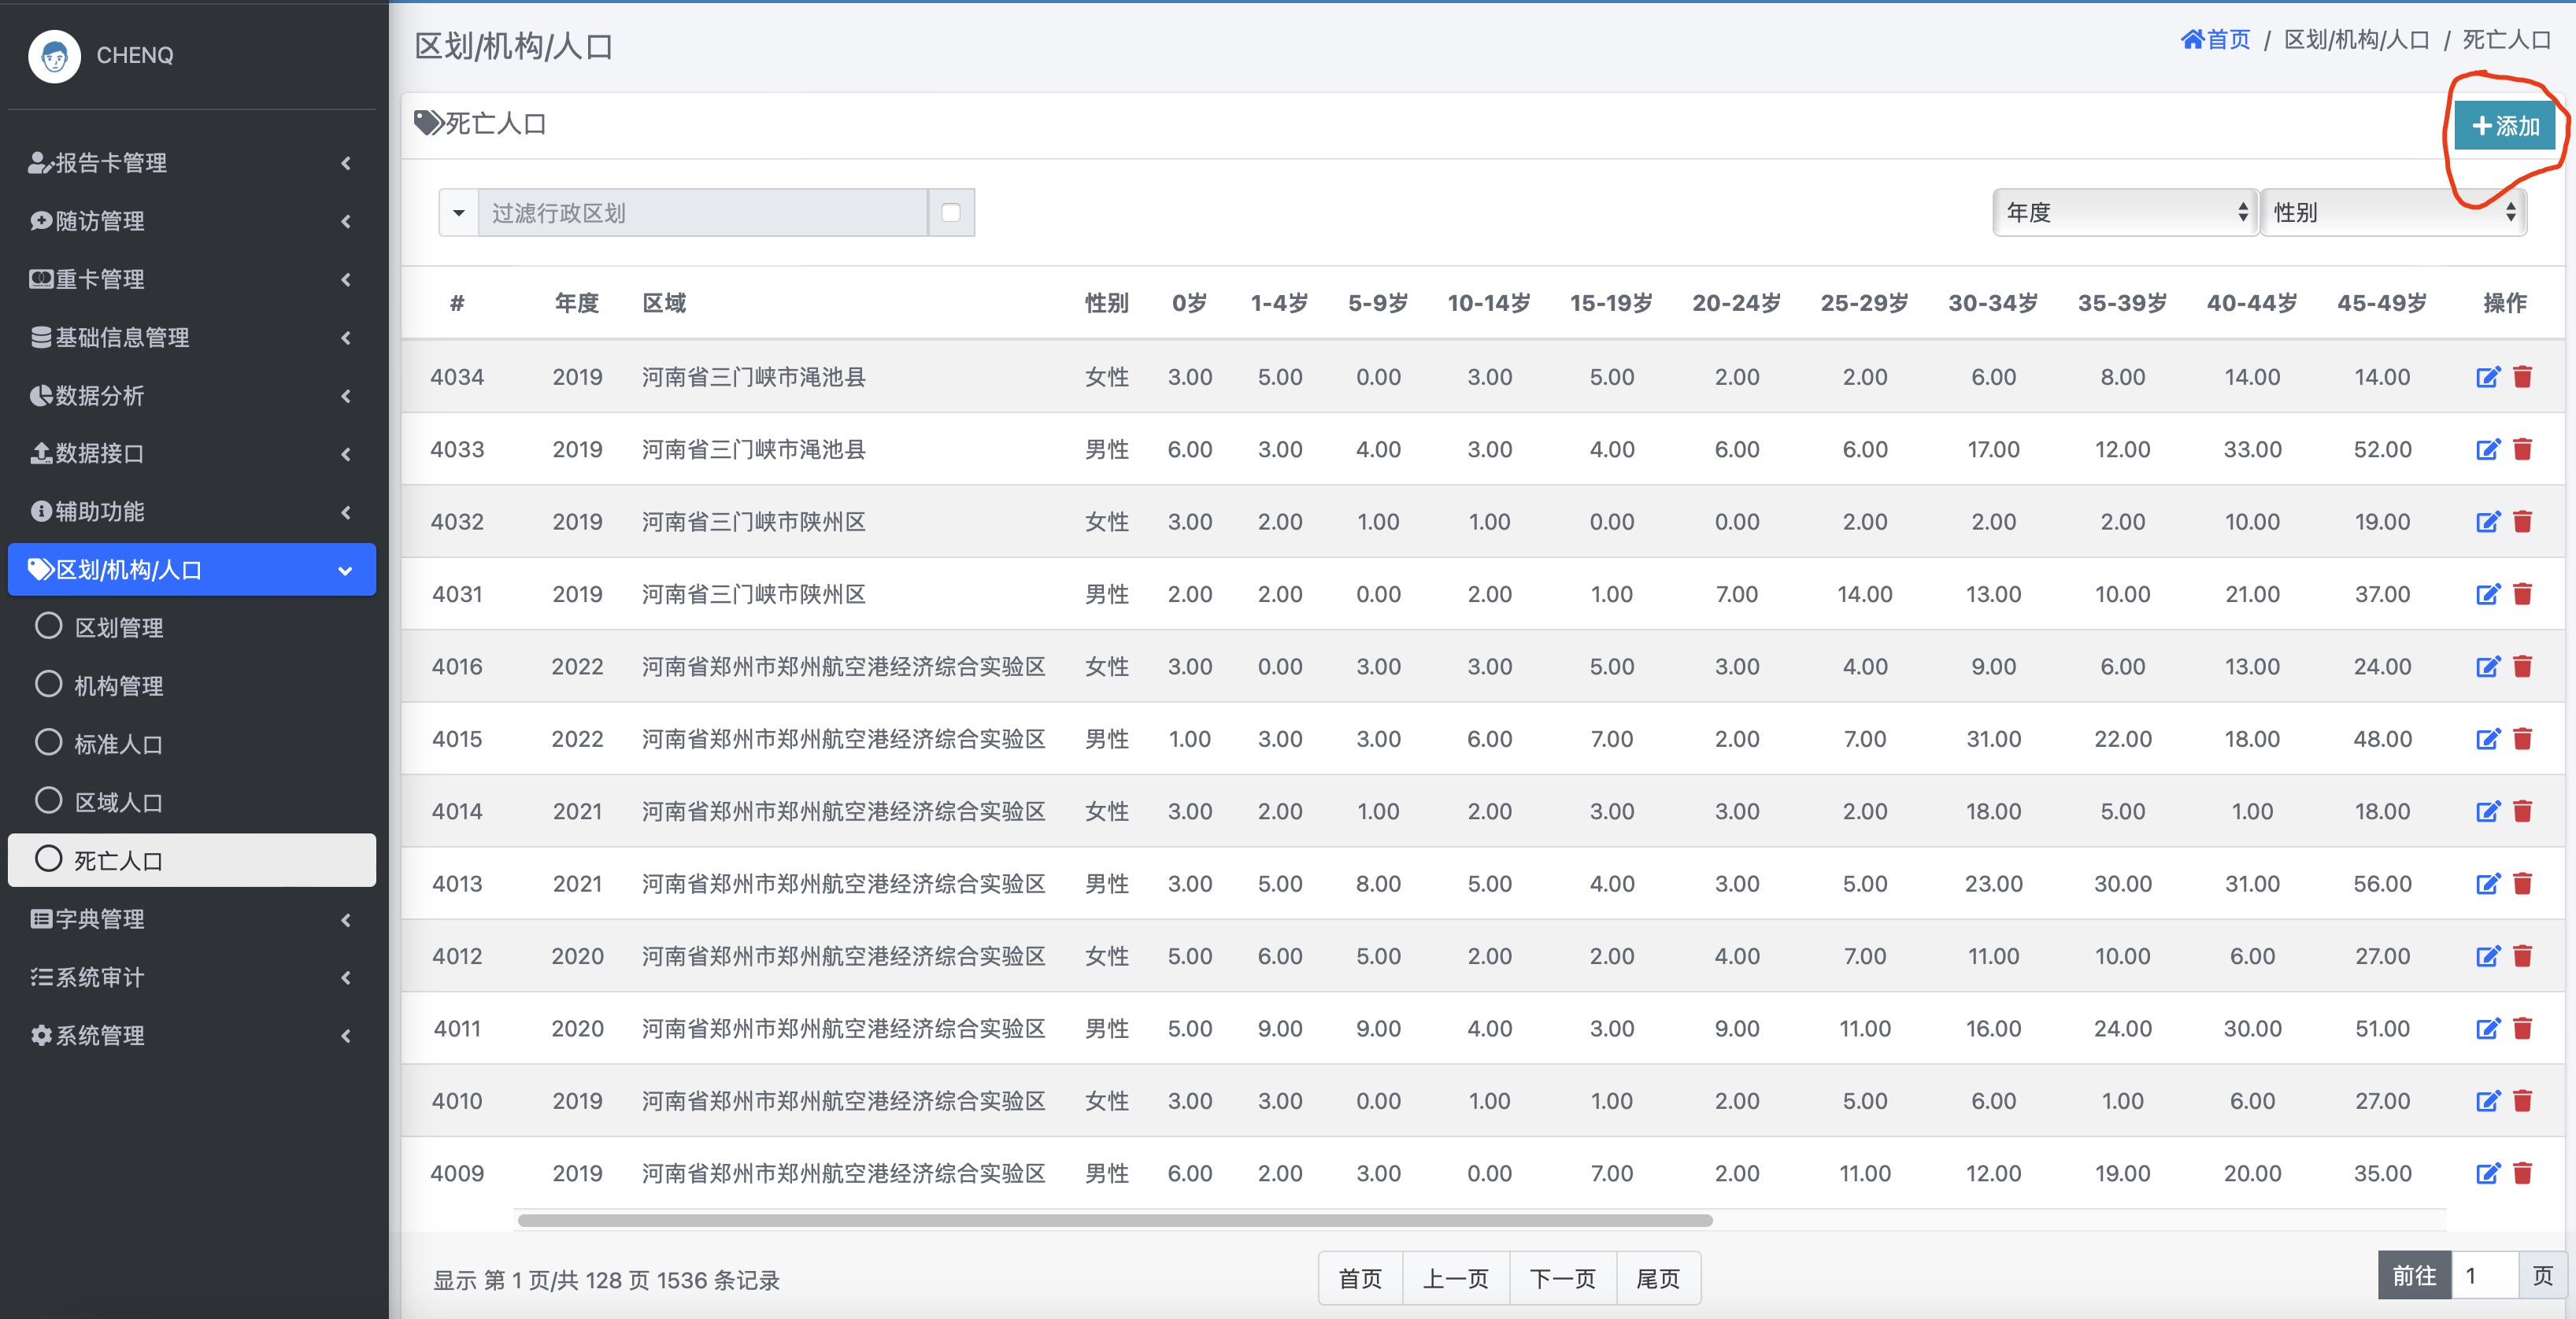Toggle checkbox beside 过滤行政区划 filter
The height and width of the screenshot is (1319, 2576).
(951, 213)
